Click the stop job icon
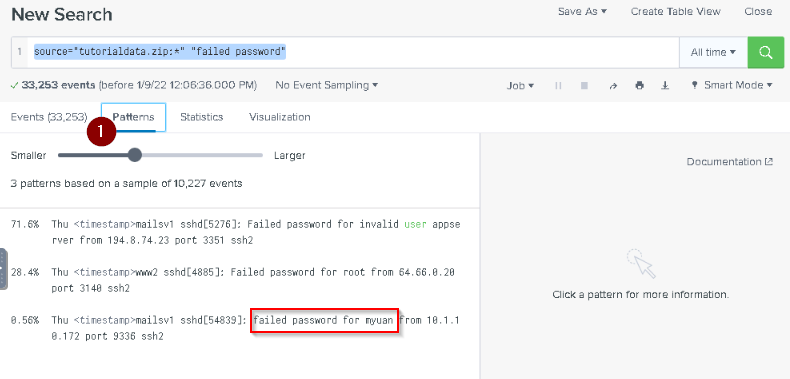Screen dimensions: 790x379 pyautogui.click(x=584, y=86)
